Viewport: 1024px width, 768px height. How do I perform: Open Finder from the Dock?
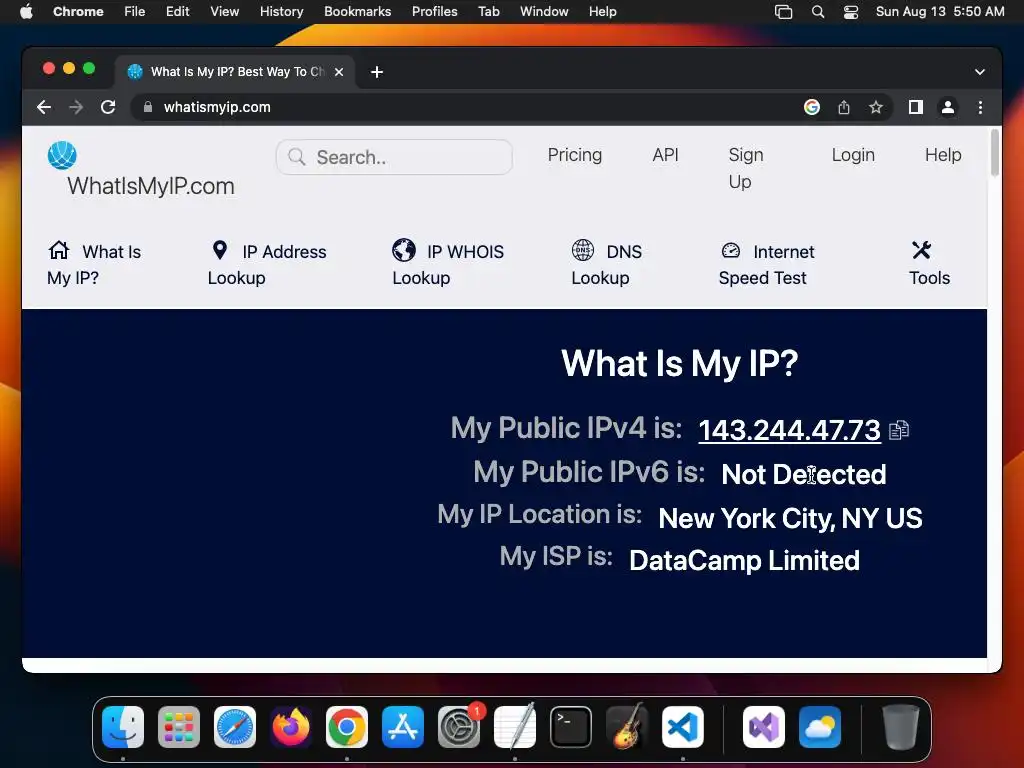click(123, 727)
